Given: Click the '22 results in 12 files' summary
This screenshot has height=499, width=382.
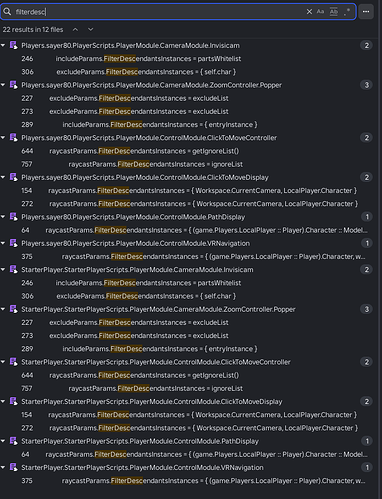Looking at the screenshot, I should click(x=33, y=30).
